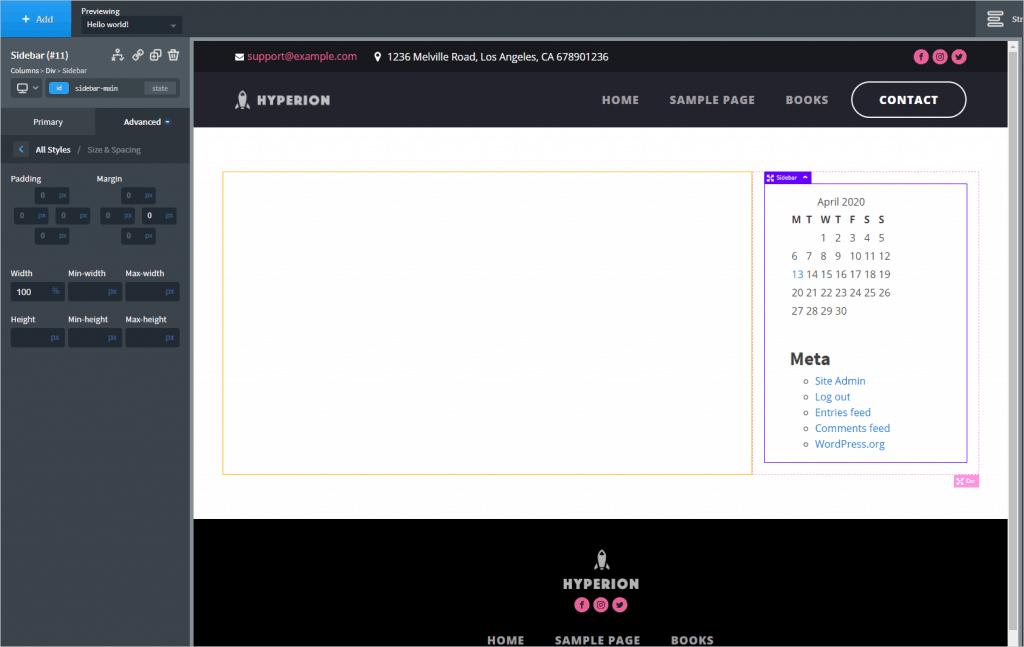Click the footer Twitter icon

tap(620, 605)
